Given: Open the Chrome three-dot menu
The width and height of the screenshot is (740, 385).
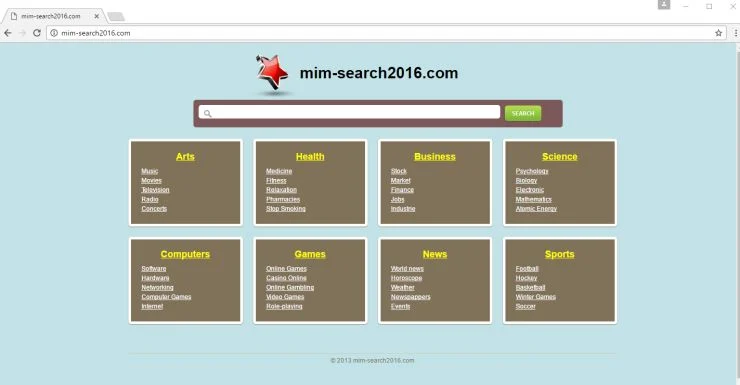Looking at the screenshot, I should (x=735, y=33).
